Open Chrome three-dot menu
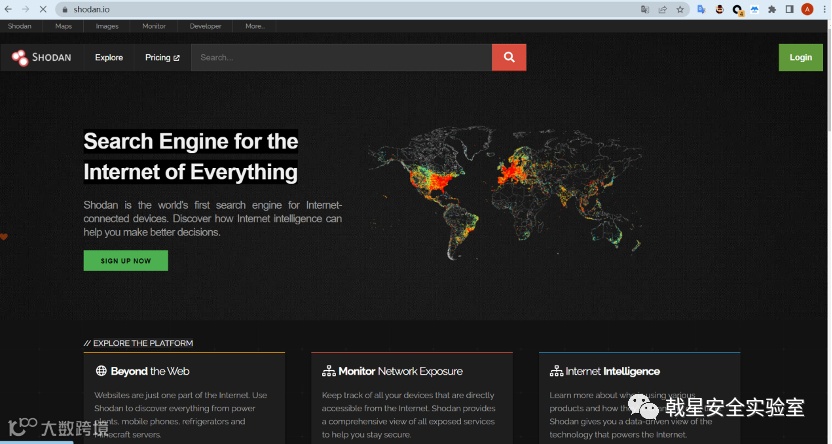 825,10
